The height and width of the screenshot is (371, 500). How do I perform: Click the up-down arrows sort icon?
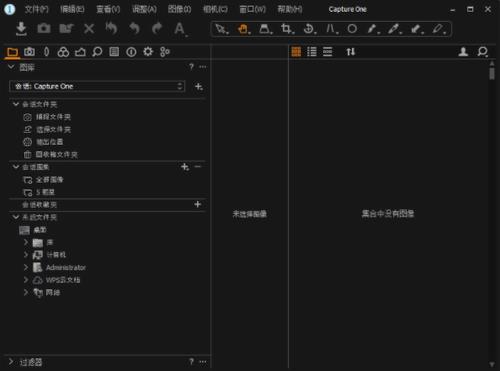click(351, 52)
